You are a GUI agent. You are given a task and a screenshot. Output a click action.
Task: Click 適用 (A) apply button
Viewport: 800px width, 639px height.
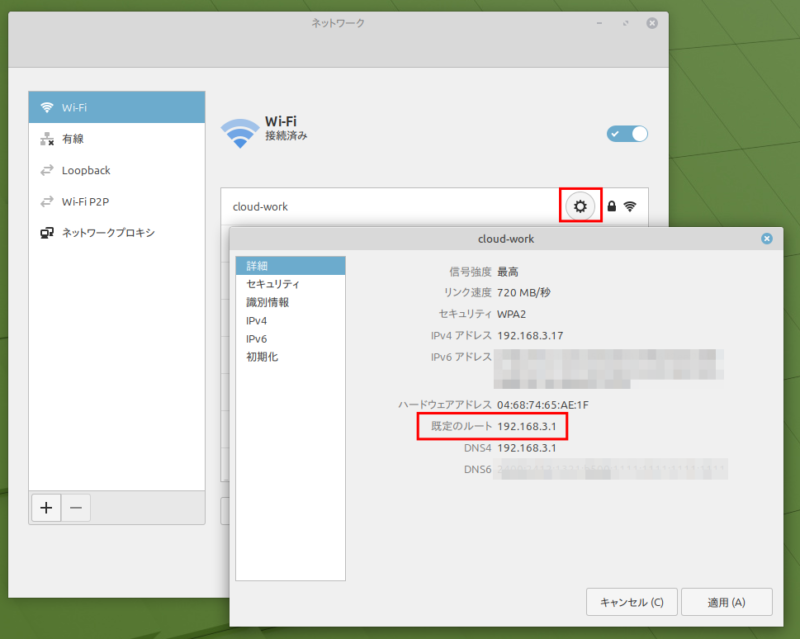click(x=727, y=602)
